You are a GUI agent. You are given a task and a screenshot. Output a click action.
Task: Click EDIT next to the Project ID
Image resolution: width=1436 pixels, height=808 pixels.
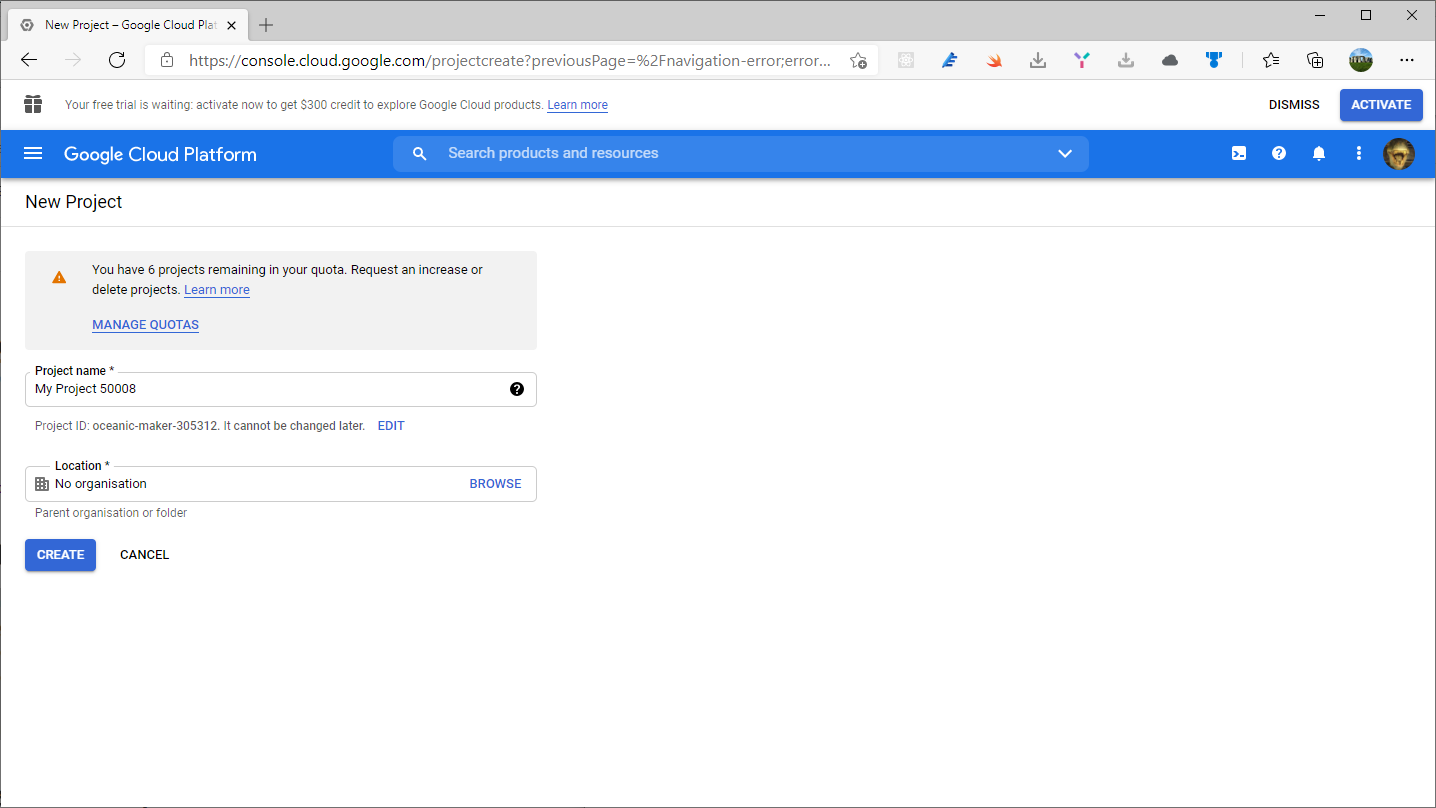390,425
